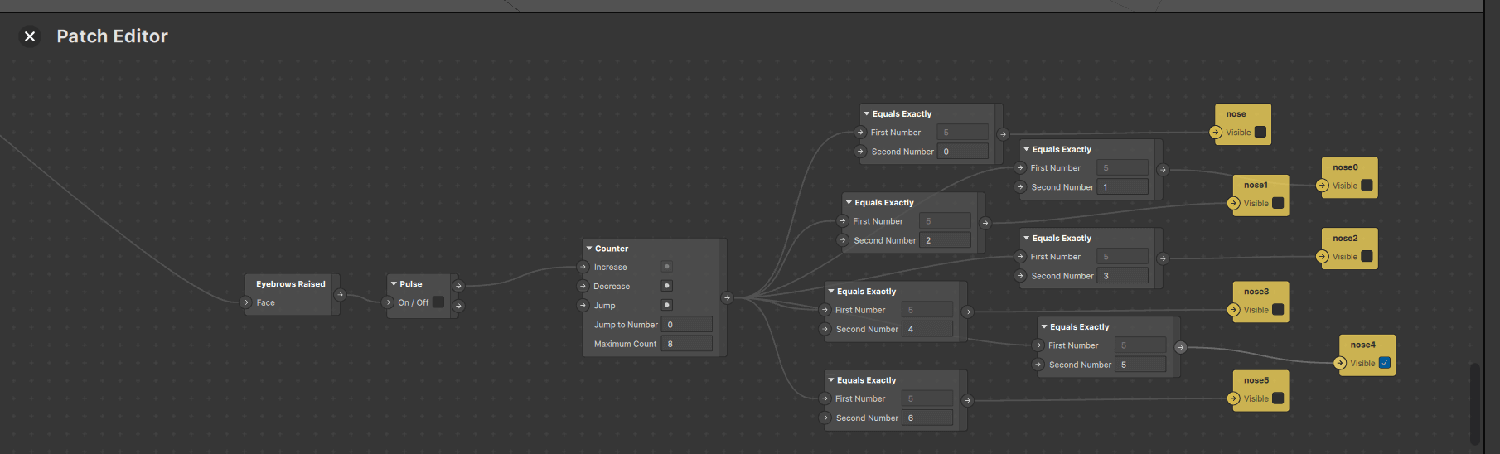Viewport: 1500px width, 454px height.
Task: Click the Jump pulse button in Counter
Action: [667, 305]
